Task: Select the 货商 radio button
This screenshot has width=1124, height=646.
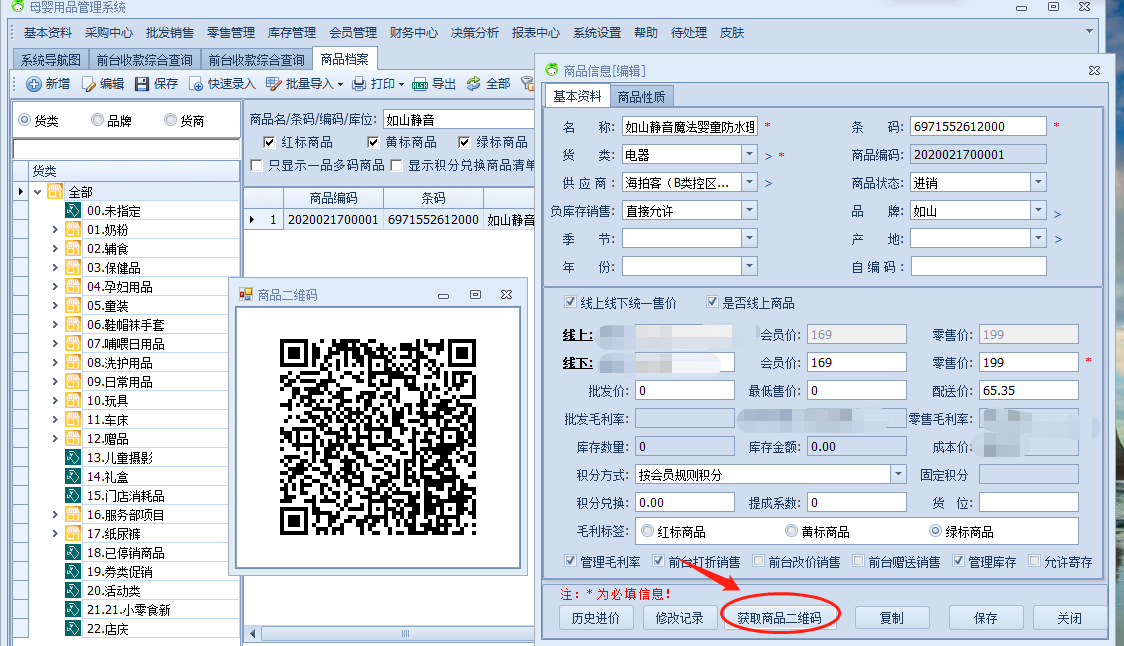Action: tap(170, 120)
